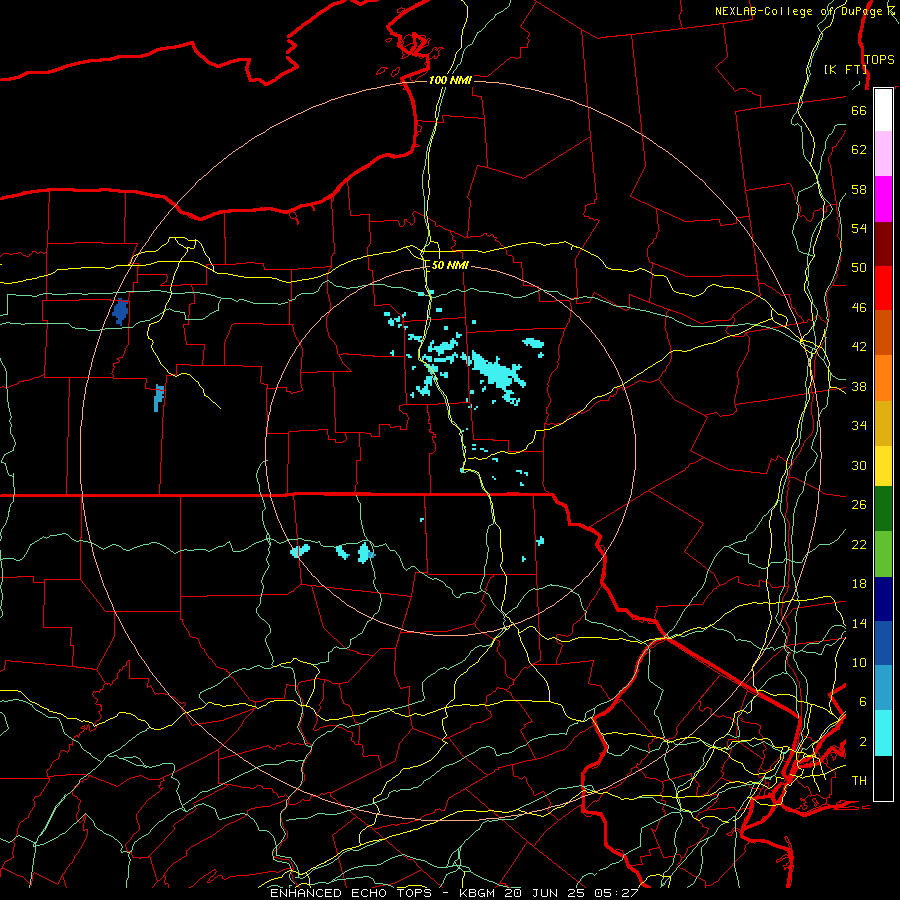The width and height of the screenshot is (900, 900).
Task: Pick the navy blue legend swatch
Action: 883,599
